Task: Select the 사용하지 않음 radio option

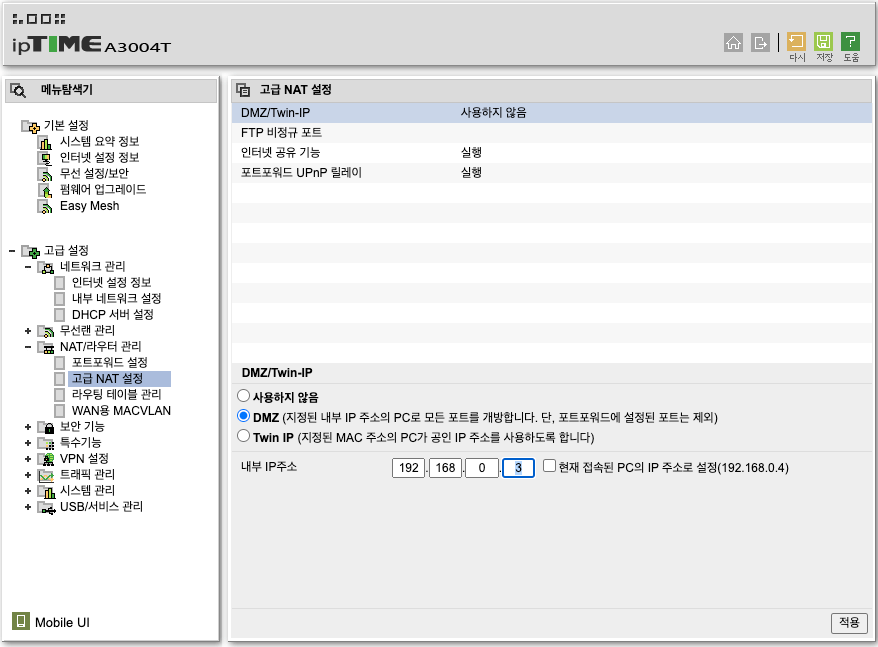Action: [243, 395]
